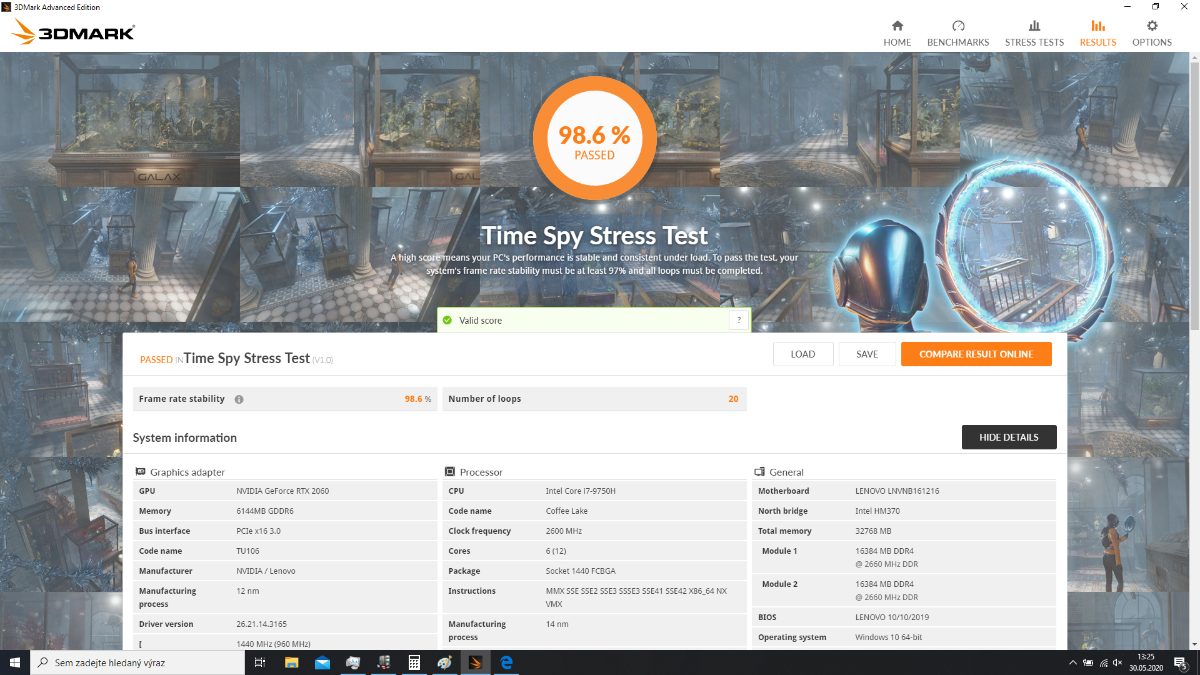Click the Windows taskbar search box
Viewport: 1200px width, 675px height.
point(140,662)
